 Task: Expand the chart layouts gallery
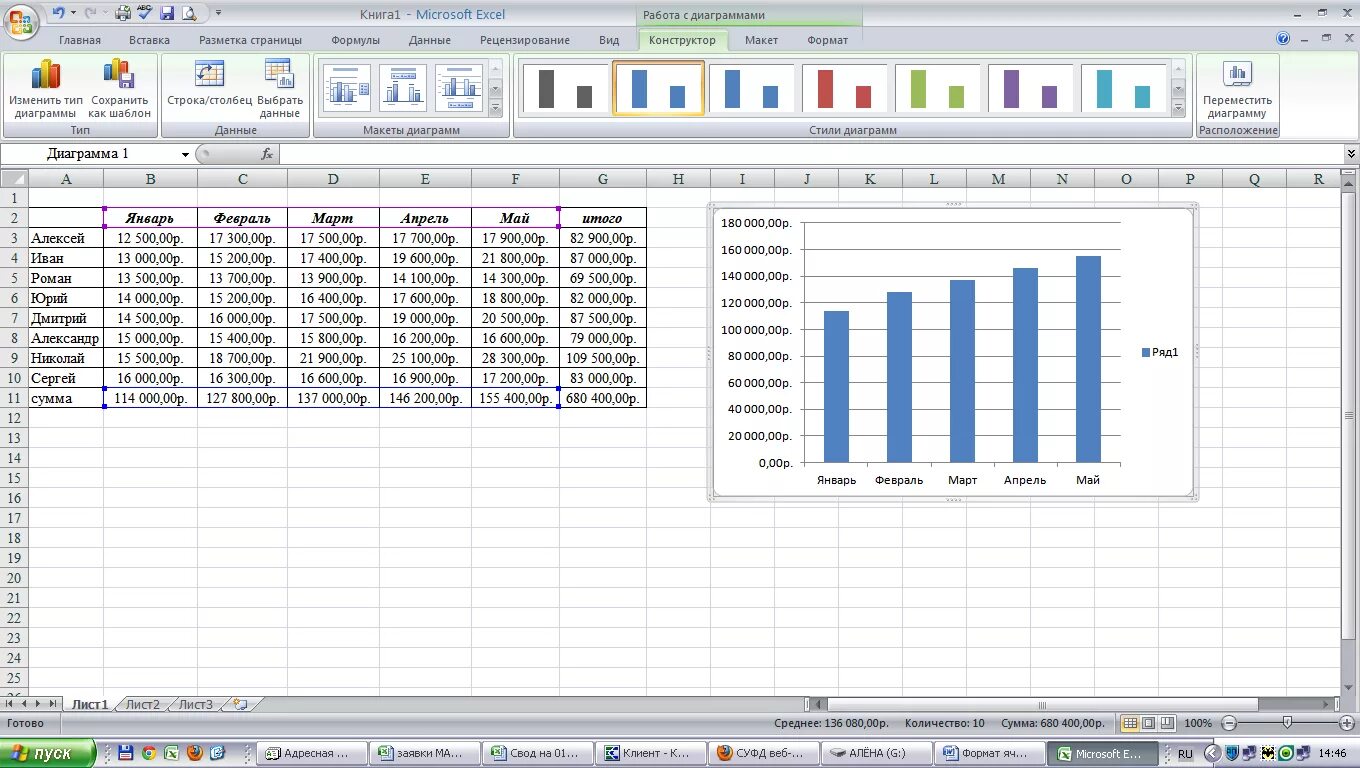click(x=495, y=107)
